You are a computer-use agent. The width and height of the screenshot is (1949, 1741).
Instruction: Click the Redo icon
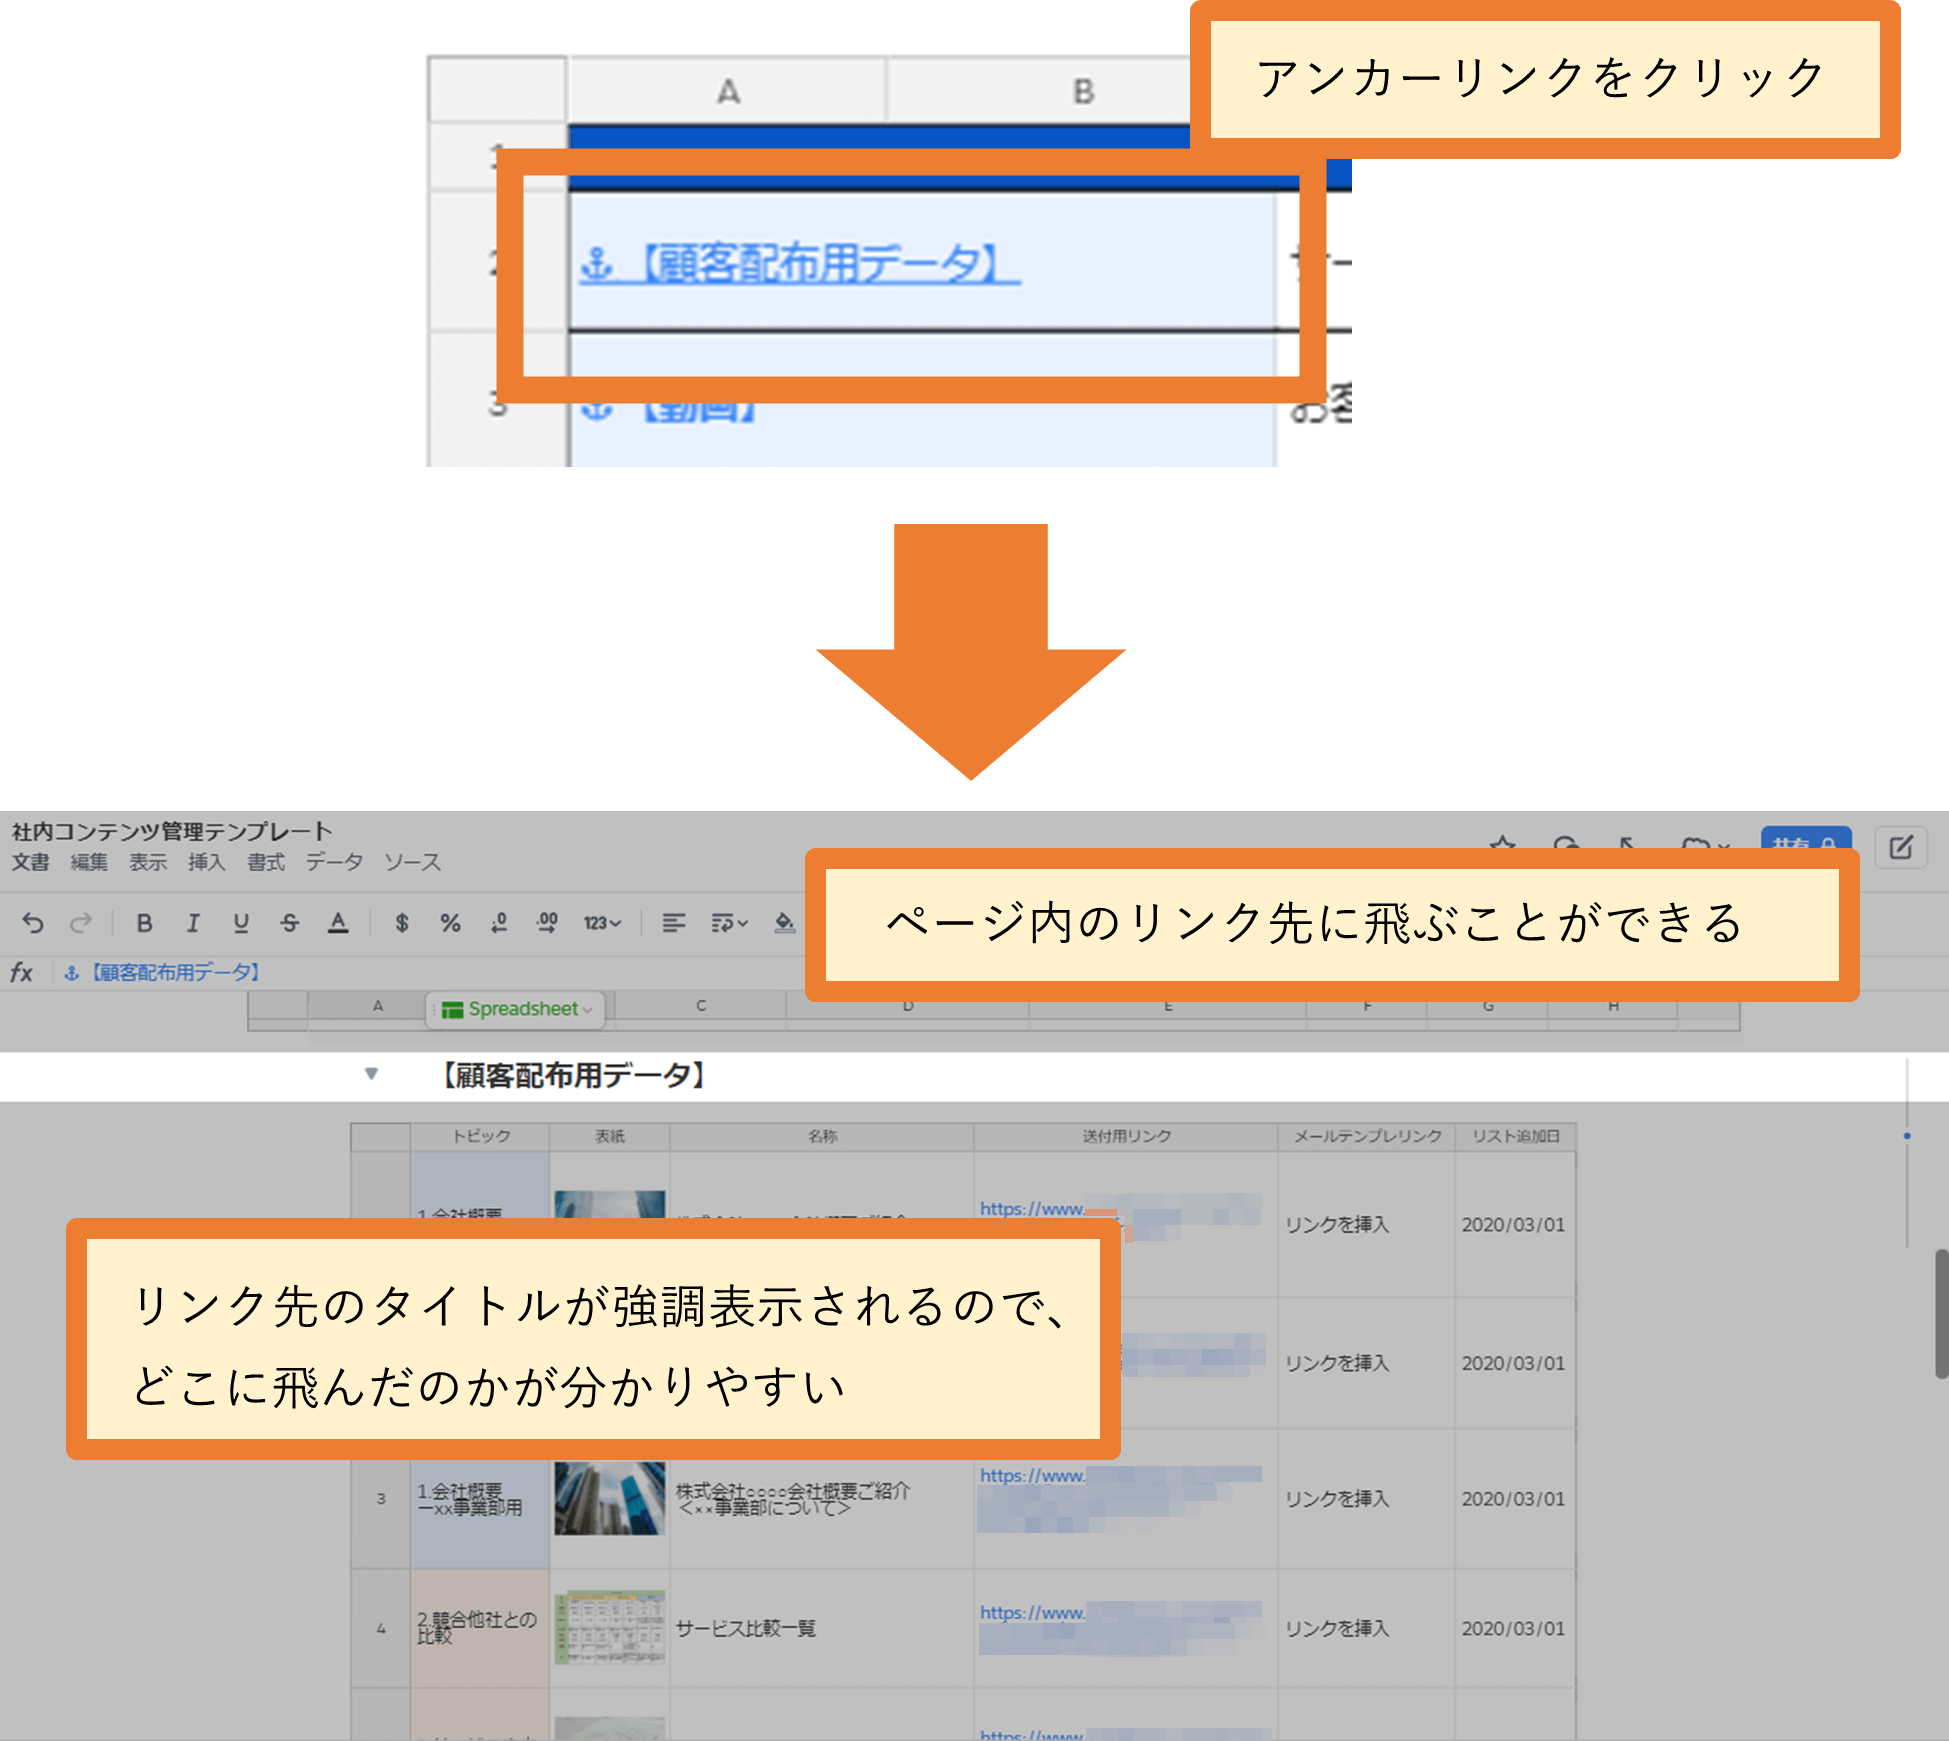click(82, 923)
